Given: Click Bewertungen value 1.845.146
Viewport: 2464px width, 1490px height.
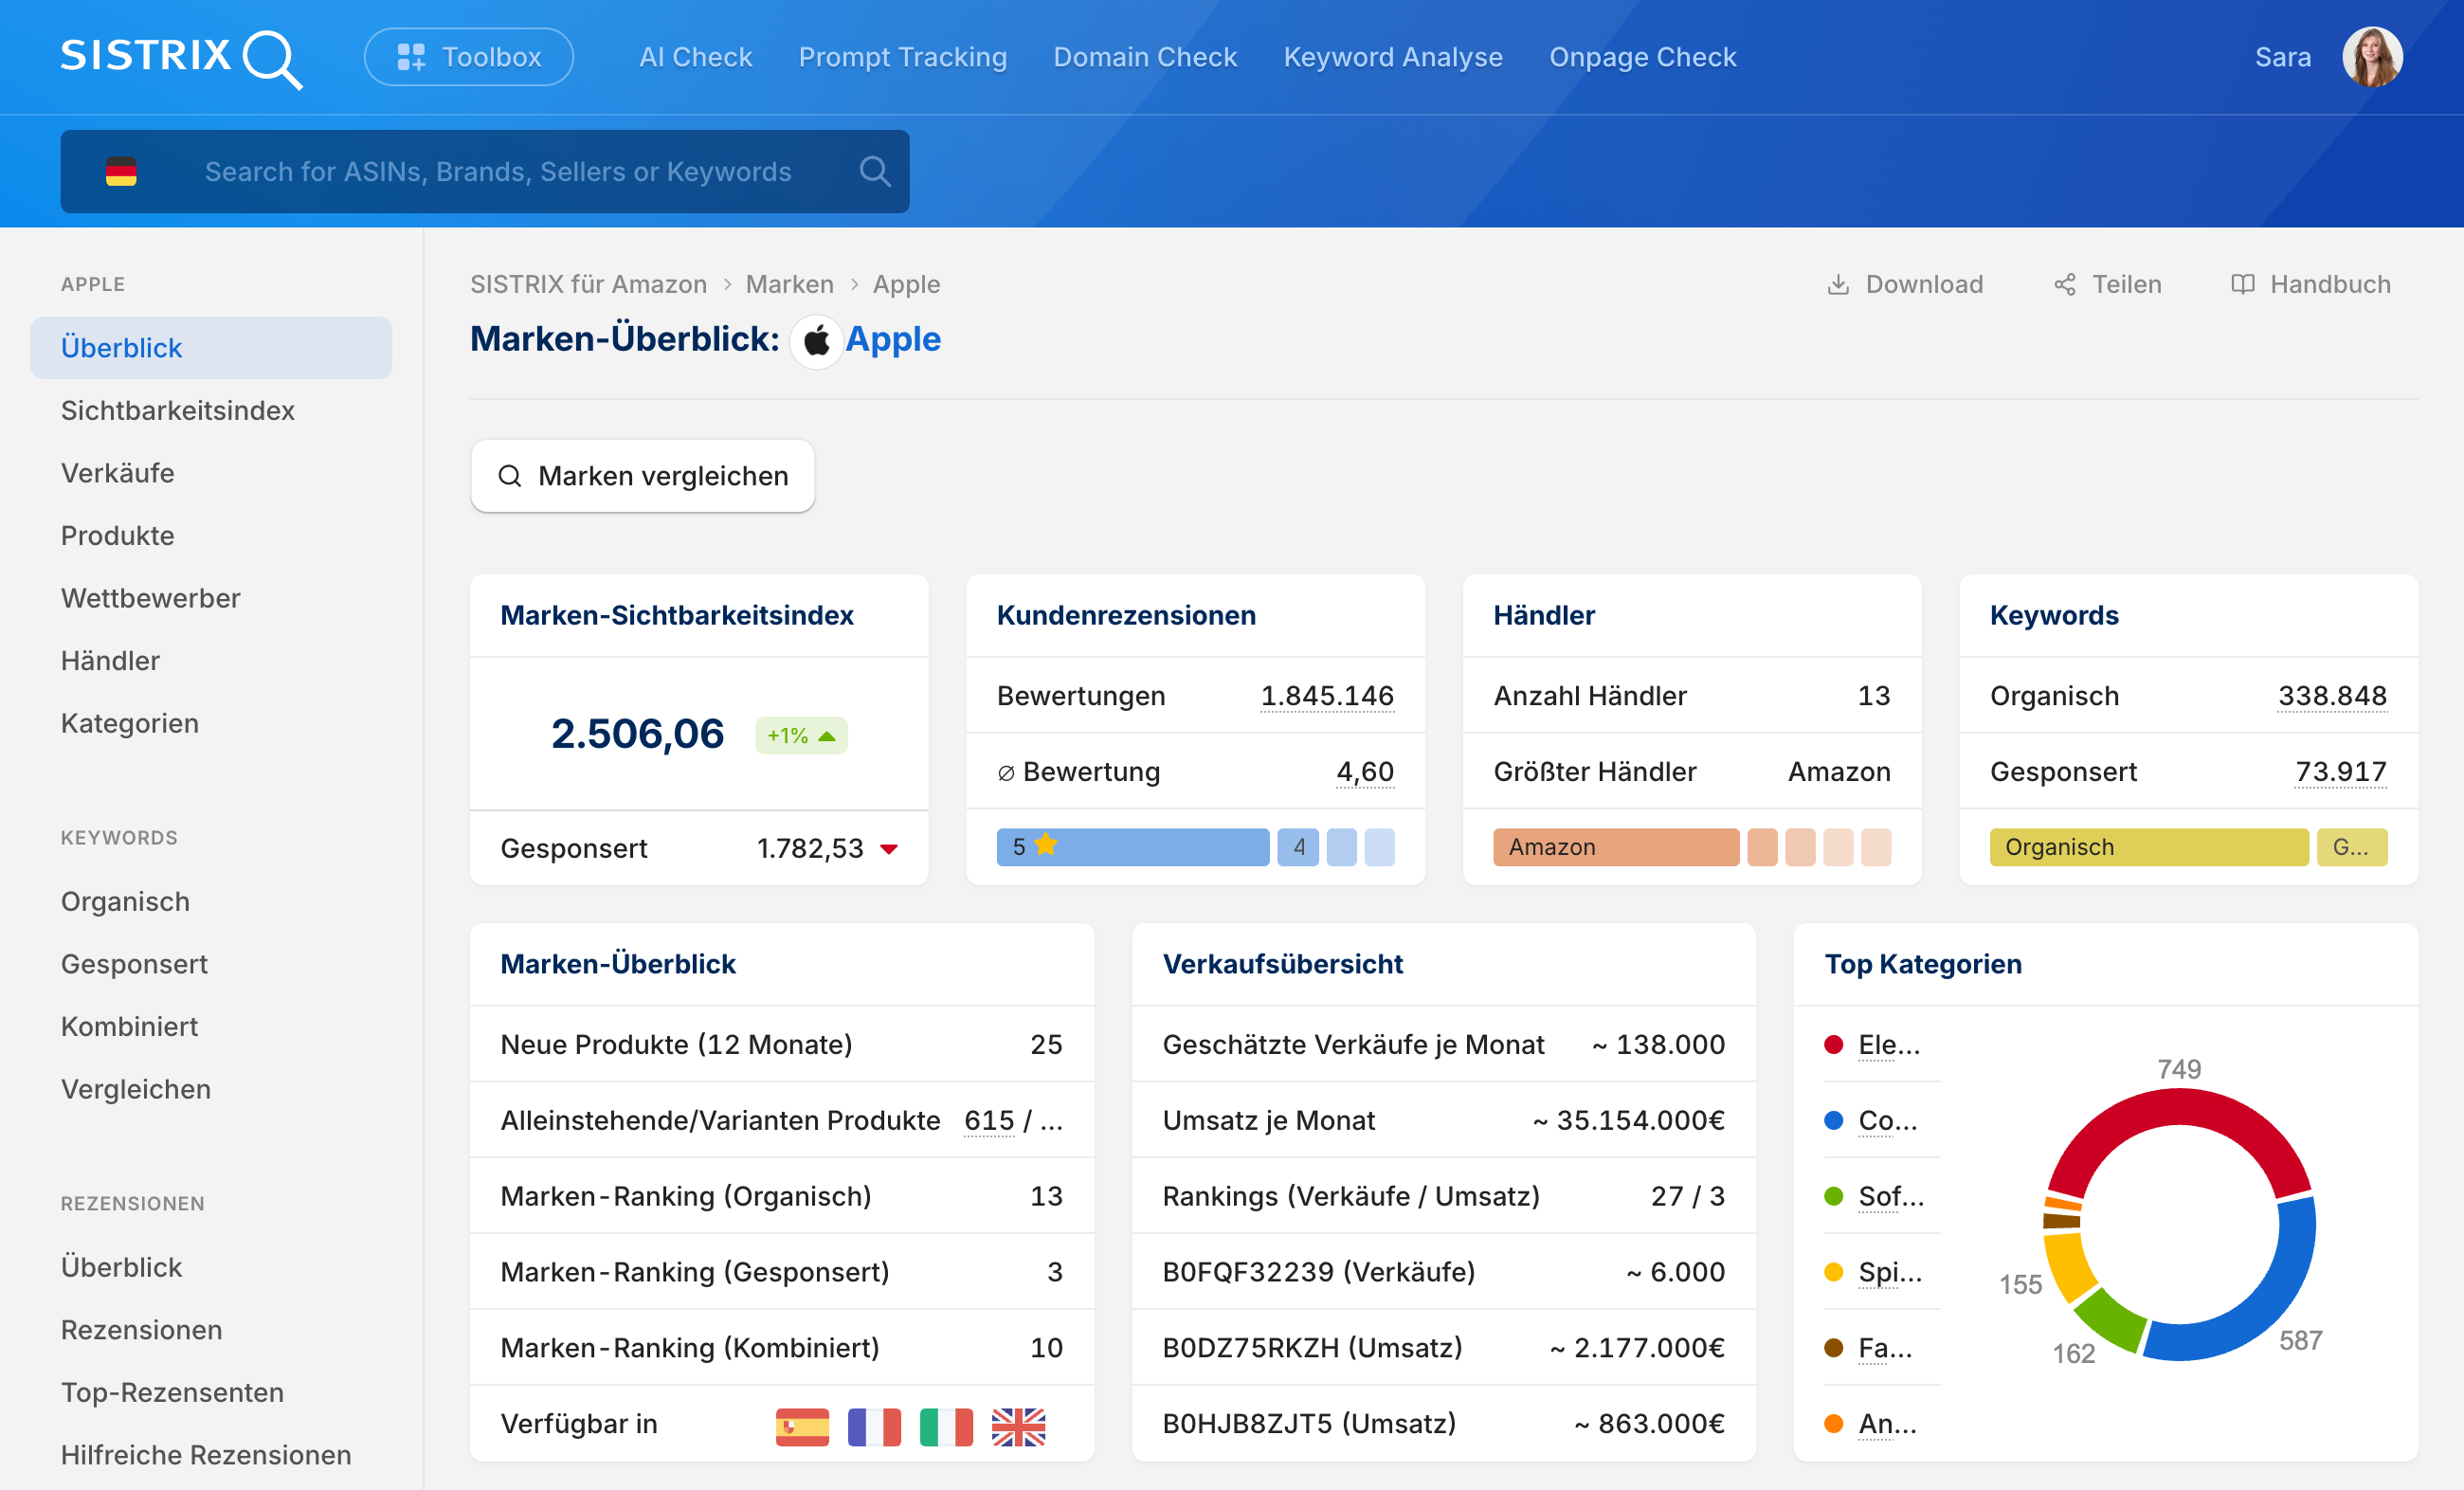Looking at the screenshot, I should [1327, 696].
